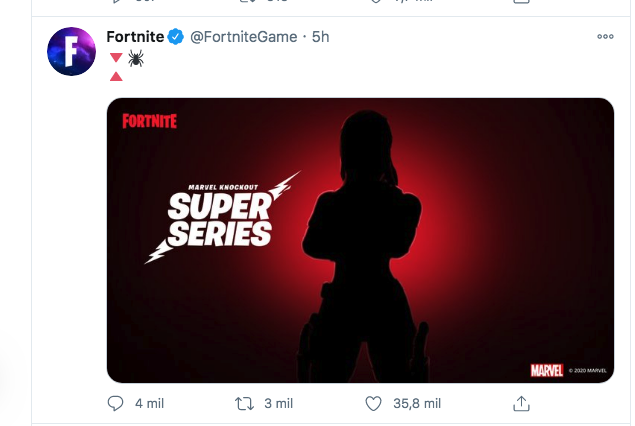Click the Super Series title graphic
The height and width of the screenshot is (426, 635).
(220, 220)
